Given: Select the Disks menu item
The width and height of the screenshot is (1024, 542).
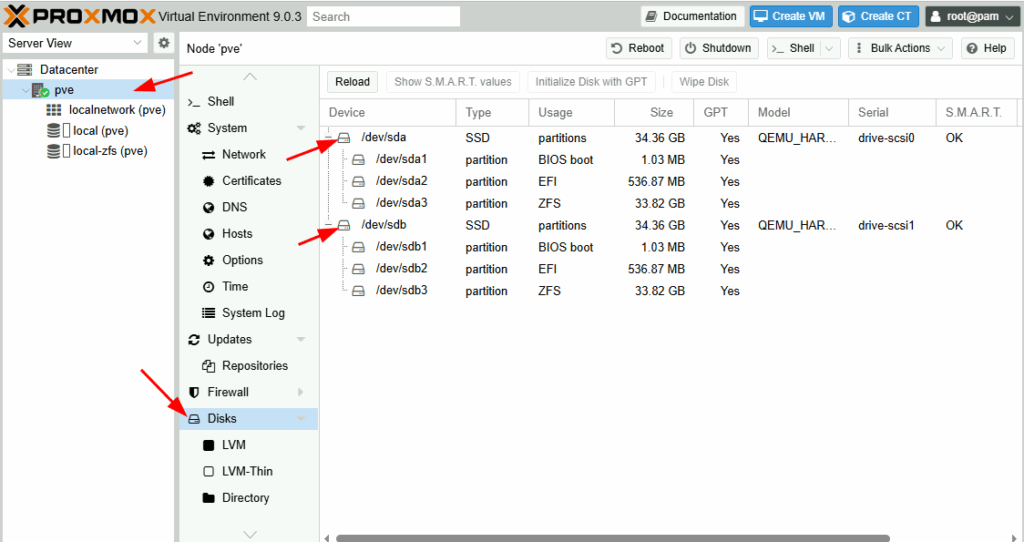Looking at the screenshot, I should 248,419.
